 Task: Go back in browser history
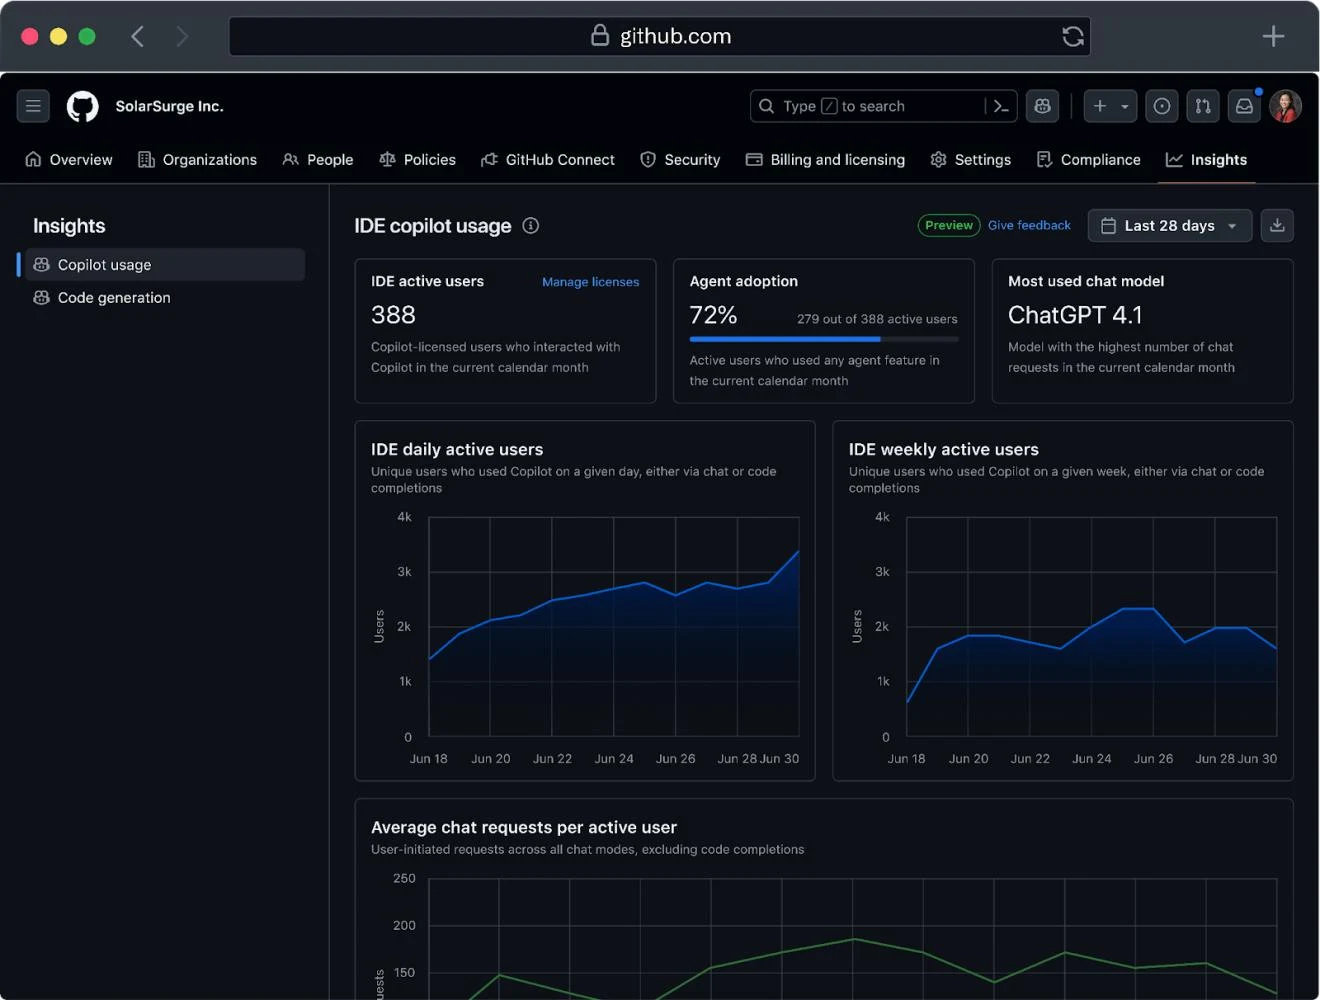[138, 37]
